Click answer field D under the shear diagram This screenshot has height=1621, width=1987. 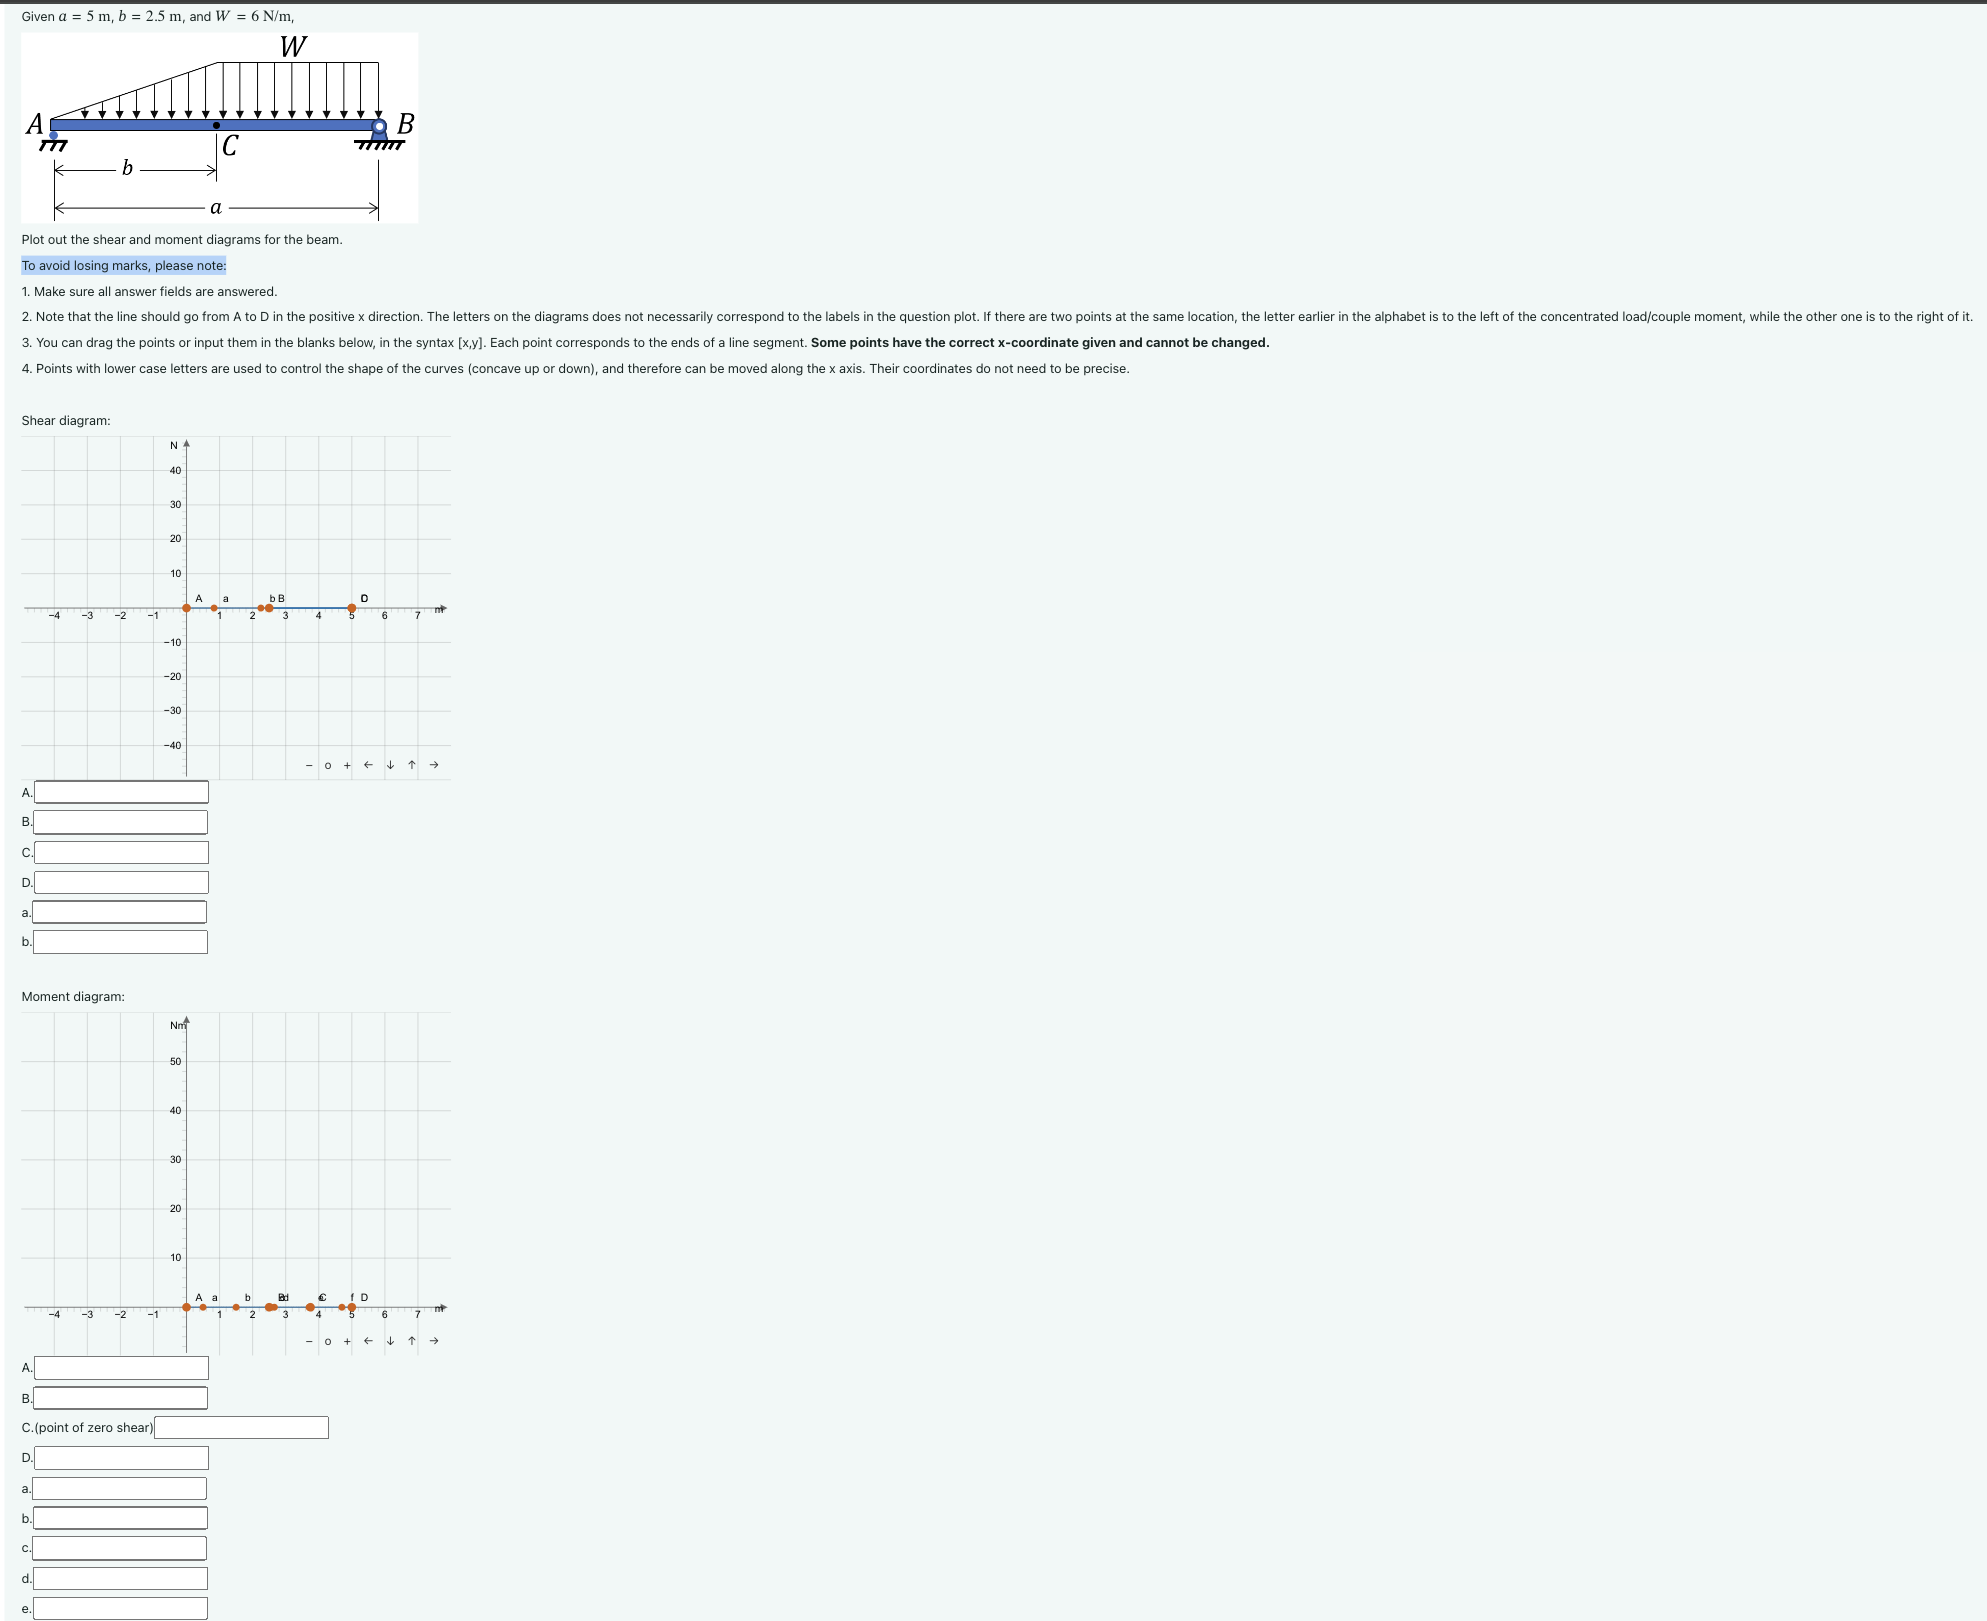pos(120,882)
